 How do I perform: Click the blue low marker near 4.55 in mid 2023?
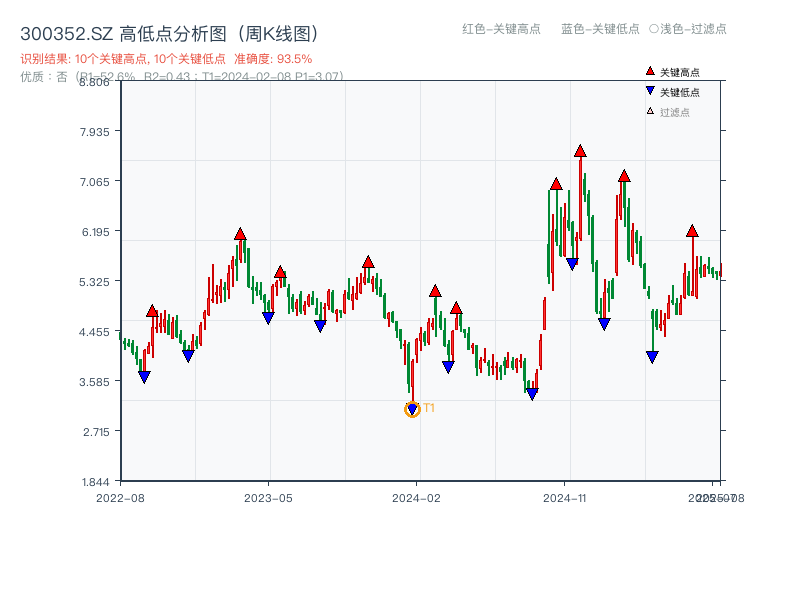320,326
